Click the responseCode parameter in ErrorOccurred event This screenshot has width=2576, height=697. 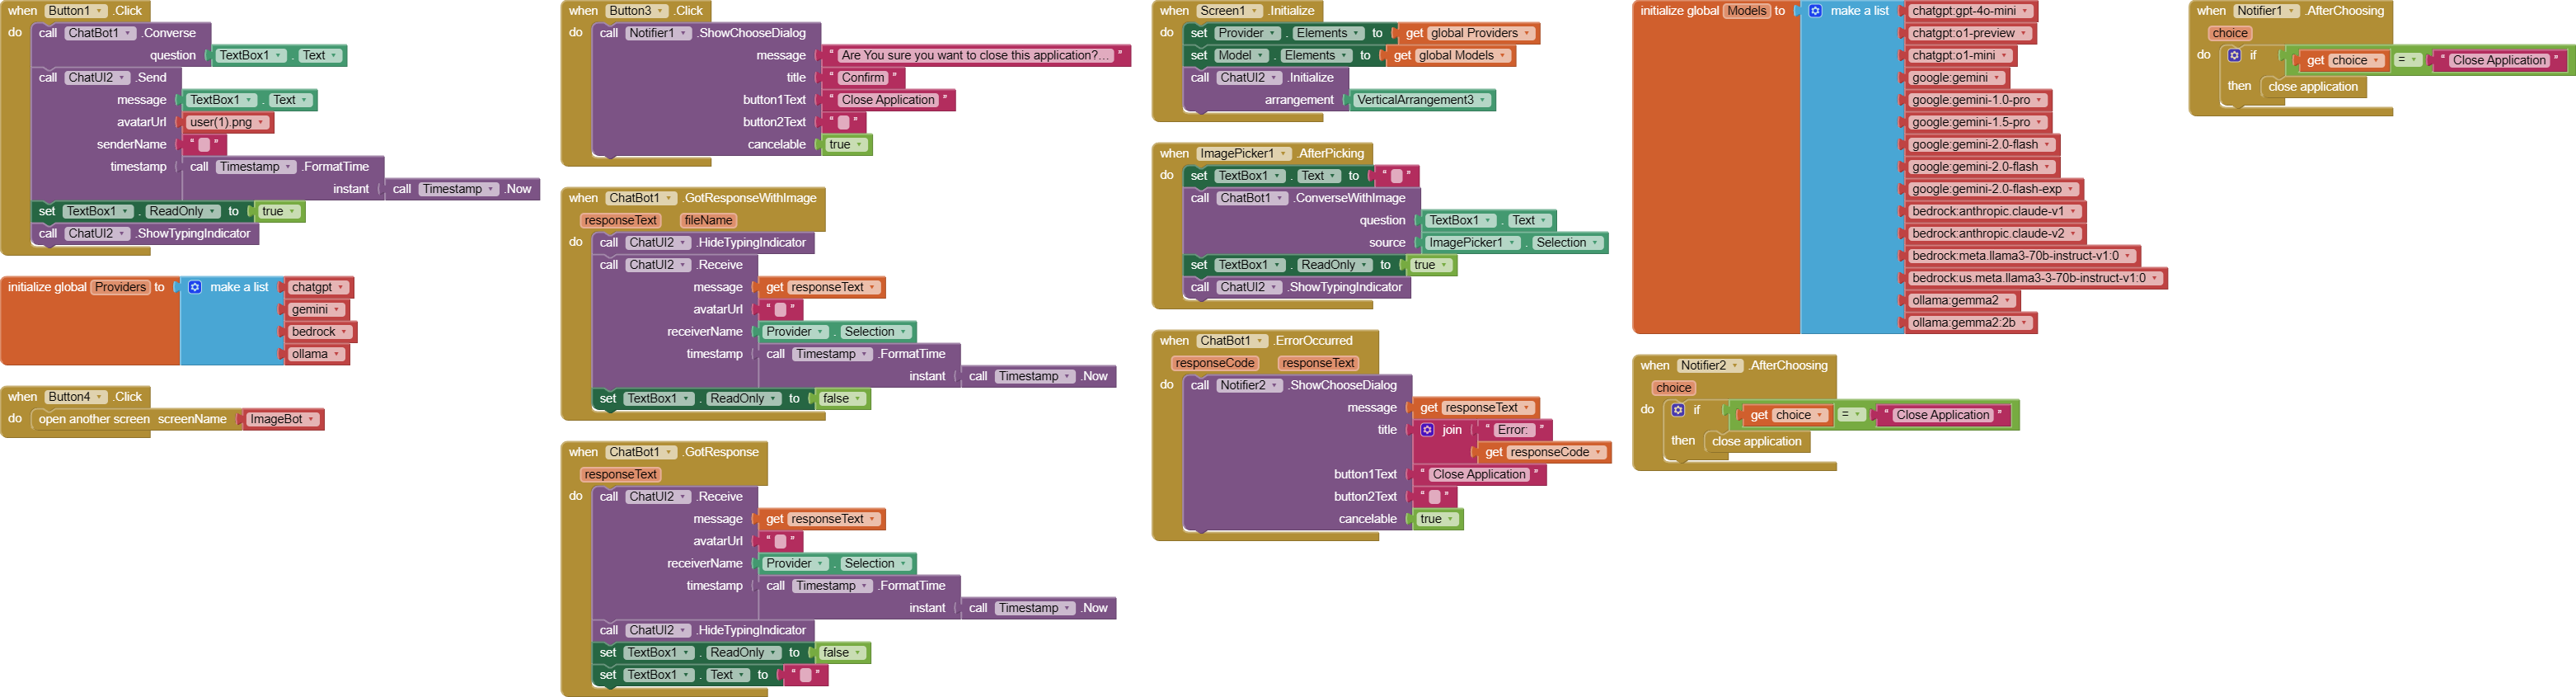pos(1214,364)
